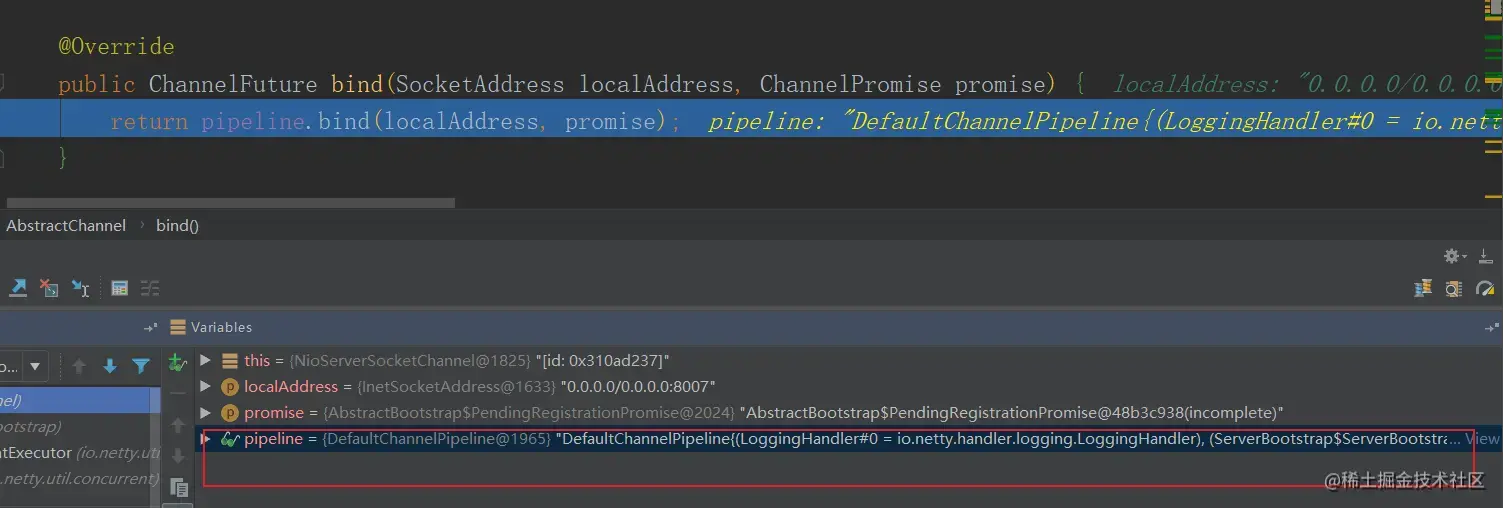Select the pipeline DefaultChannelPipeline row
This screenshot has height=508, width=1503.
point(848,438)
